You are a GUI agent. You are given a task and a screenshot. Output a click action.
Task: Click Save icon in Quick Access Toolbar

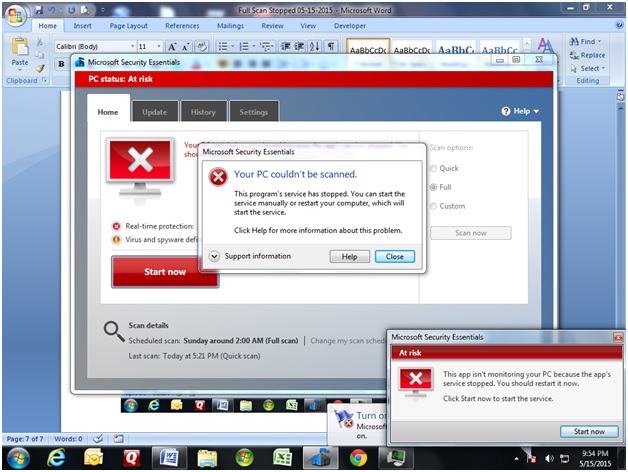[38, 10]
